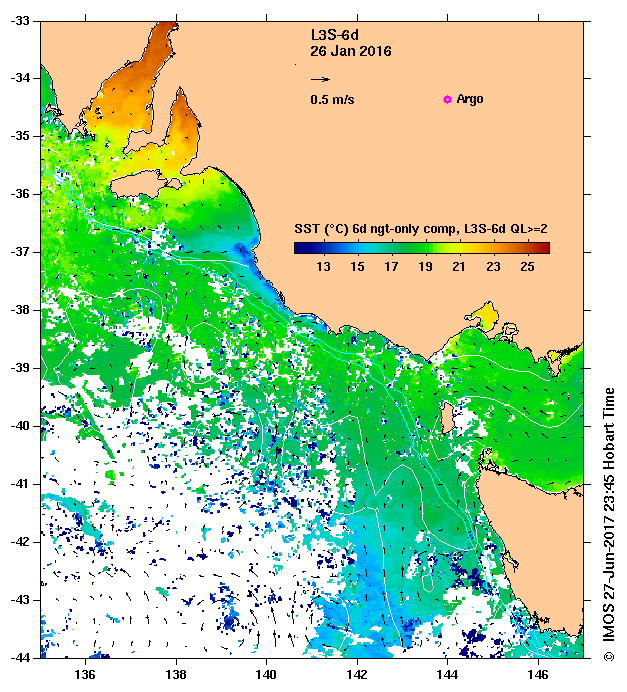Click longitude axis label '142'
The image size is (627, 692).
point(357,675)
